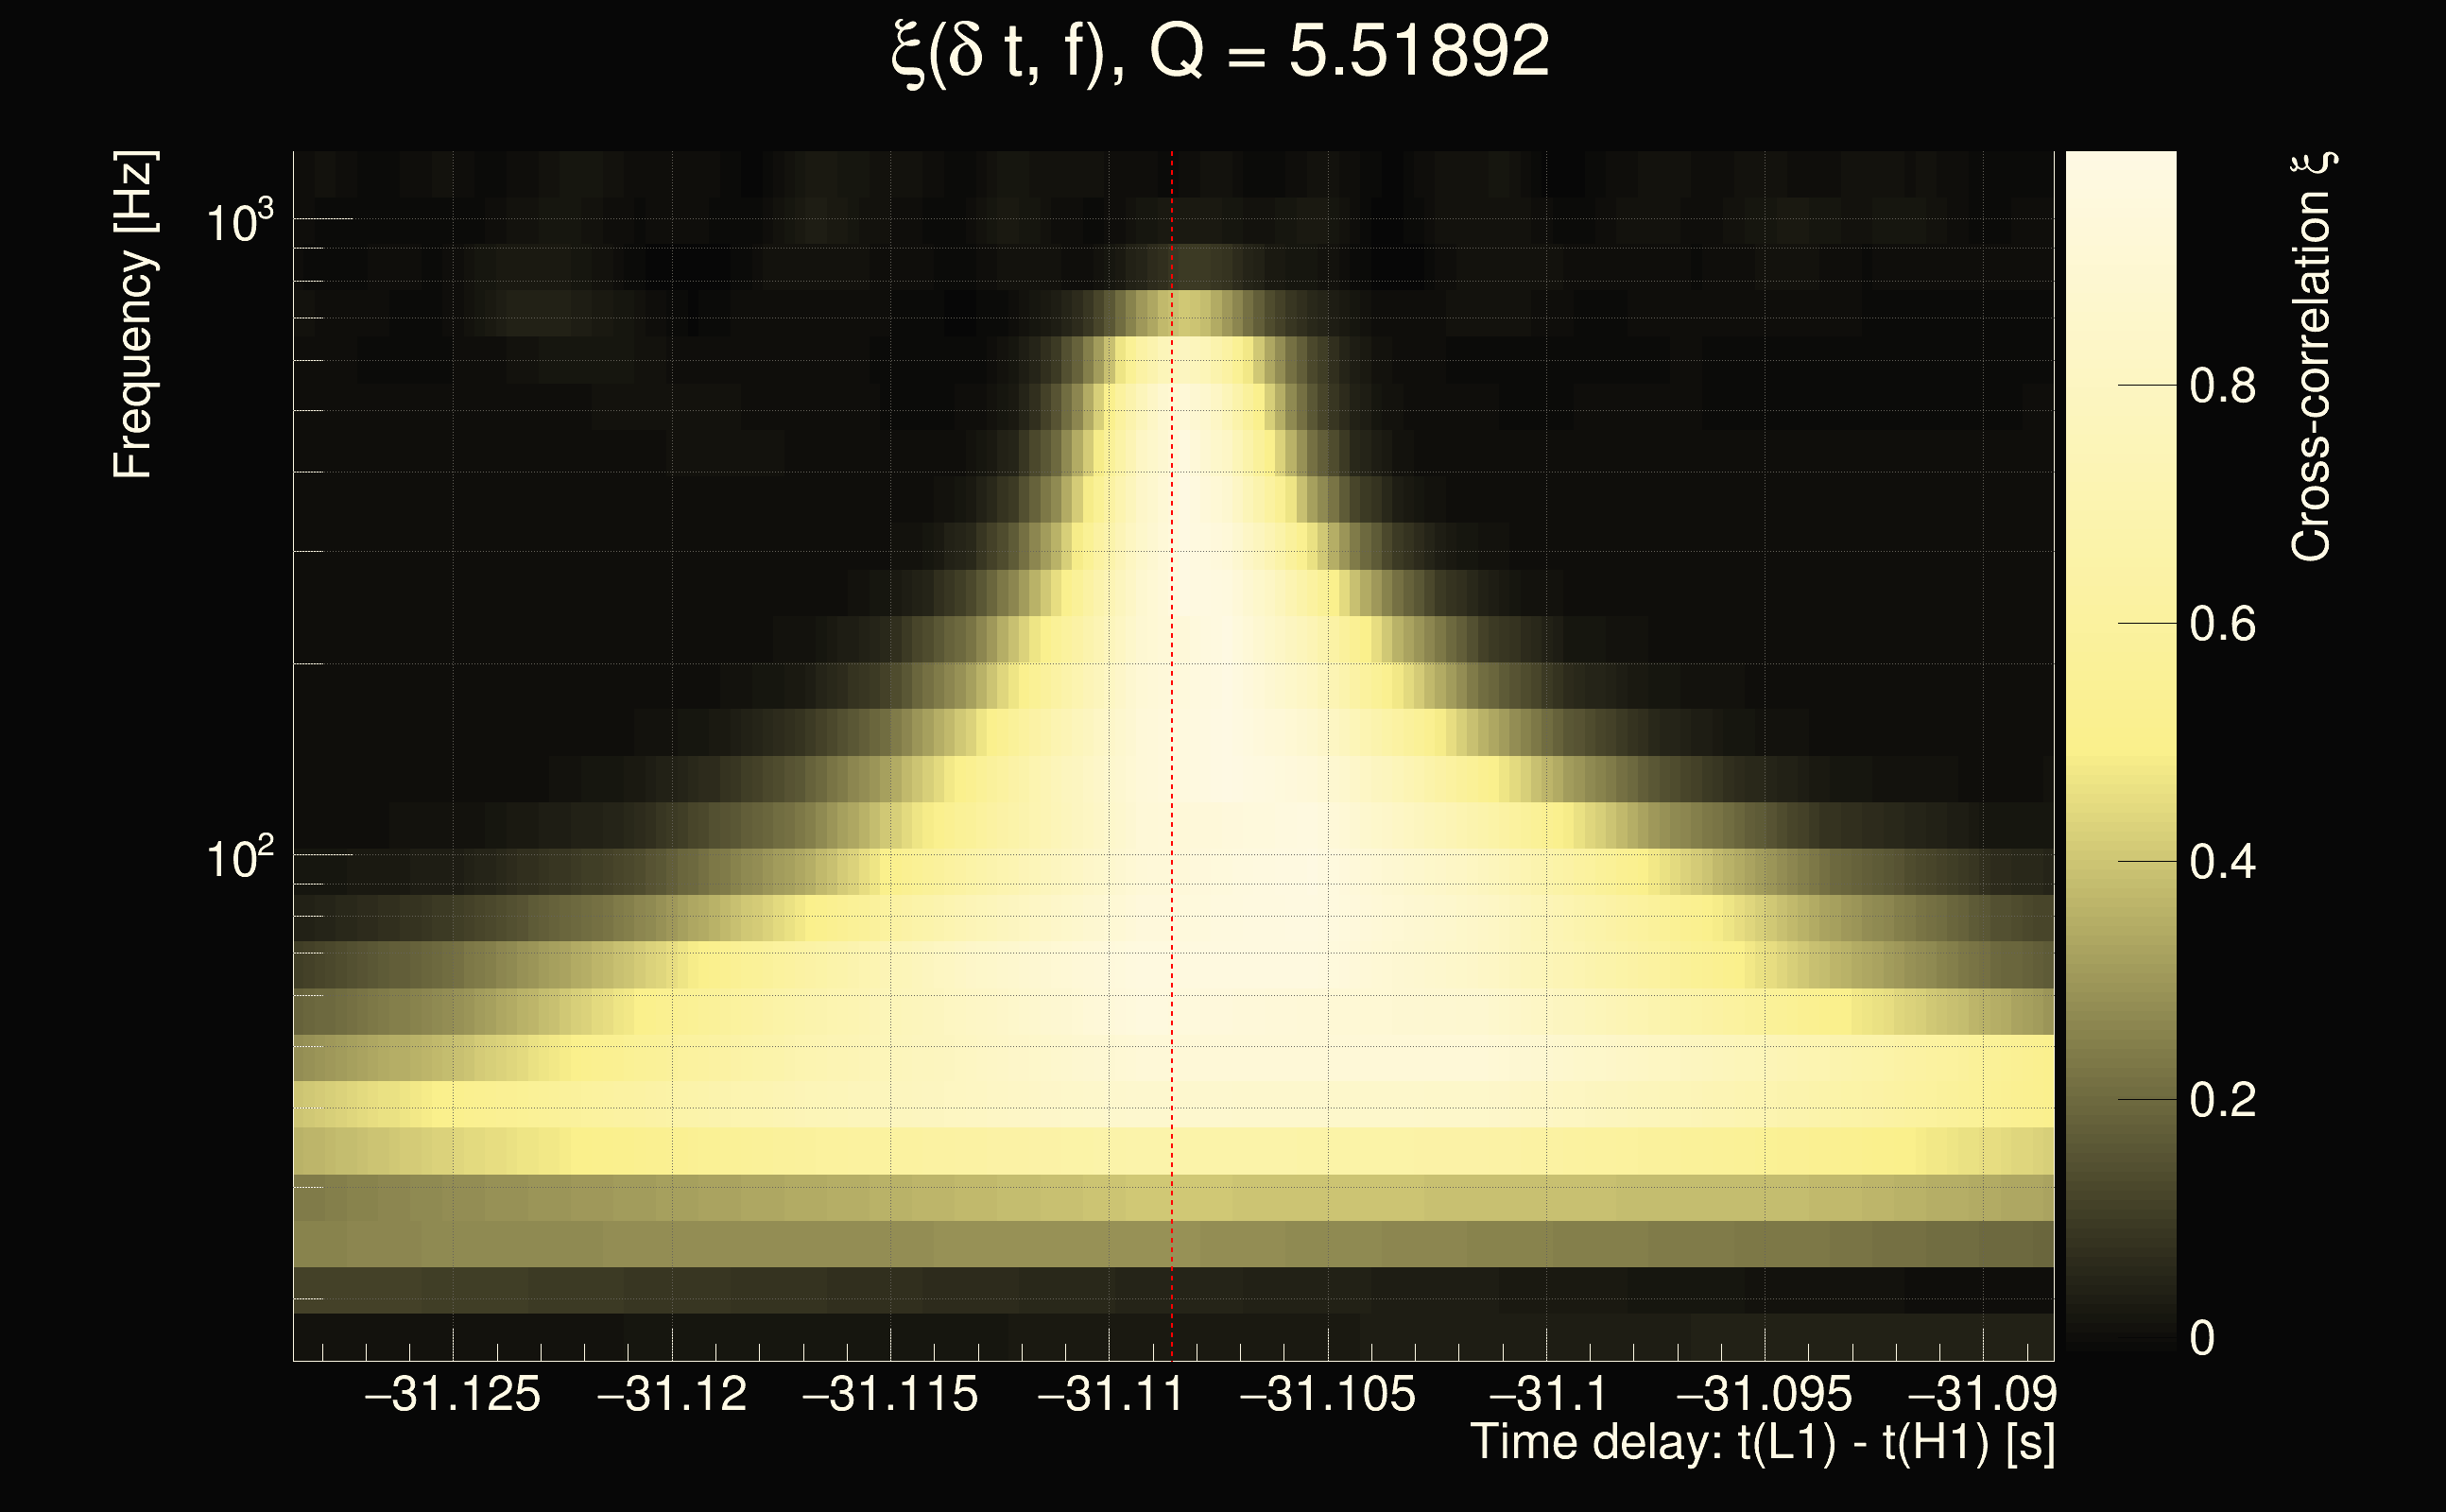Click the 10² frequency tick label

tap(238, 858)
